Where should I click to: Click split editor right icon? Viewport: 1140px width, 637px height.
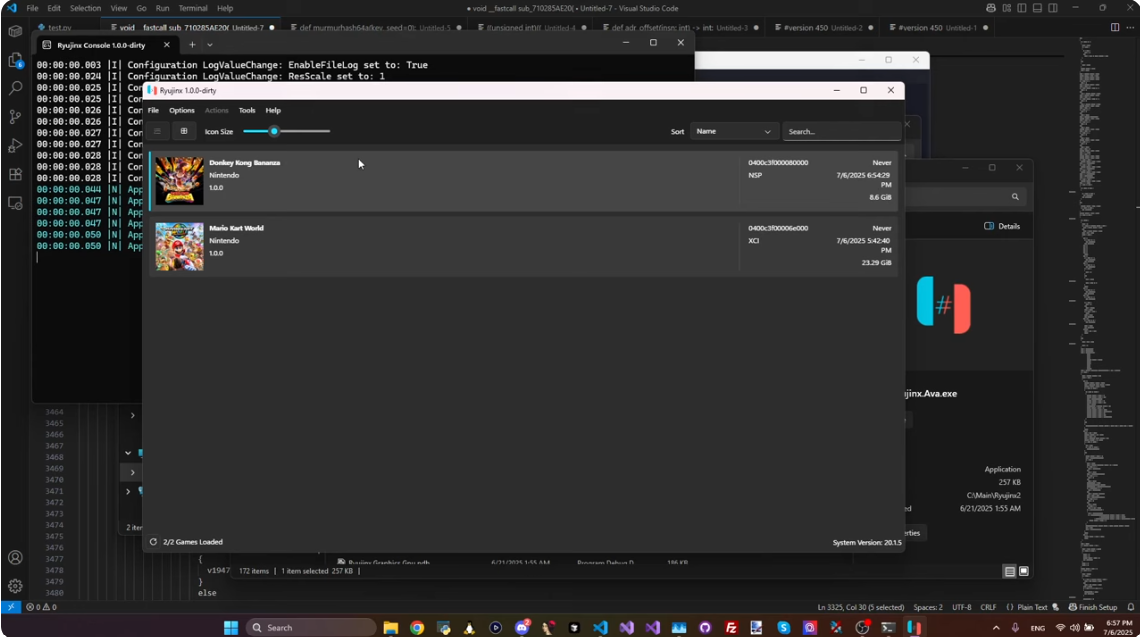1115,28
